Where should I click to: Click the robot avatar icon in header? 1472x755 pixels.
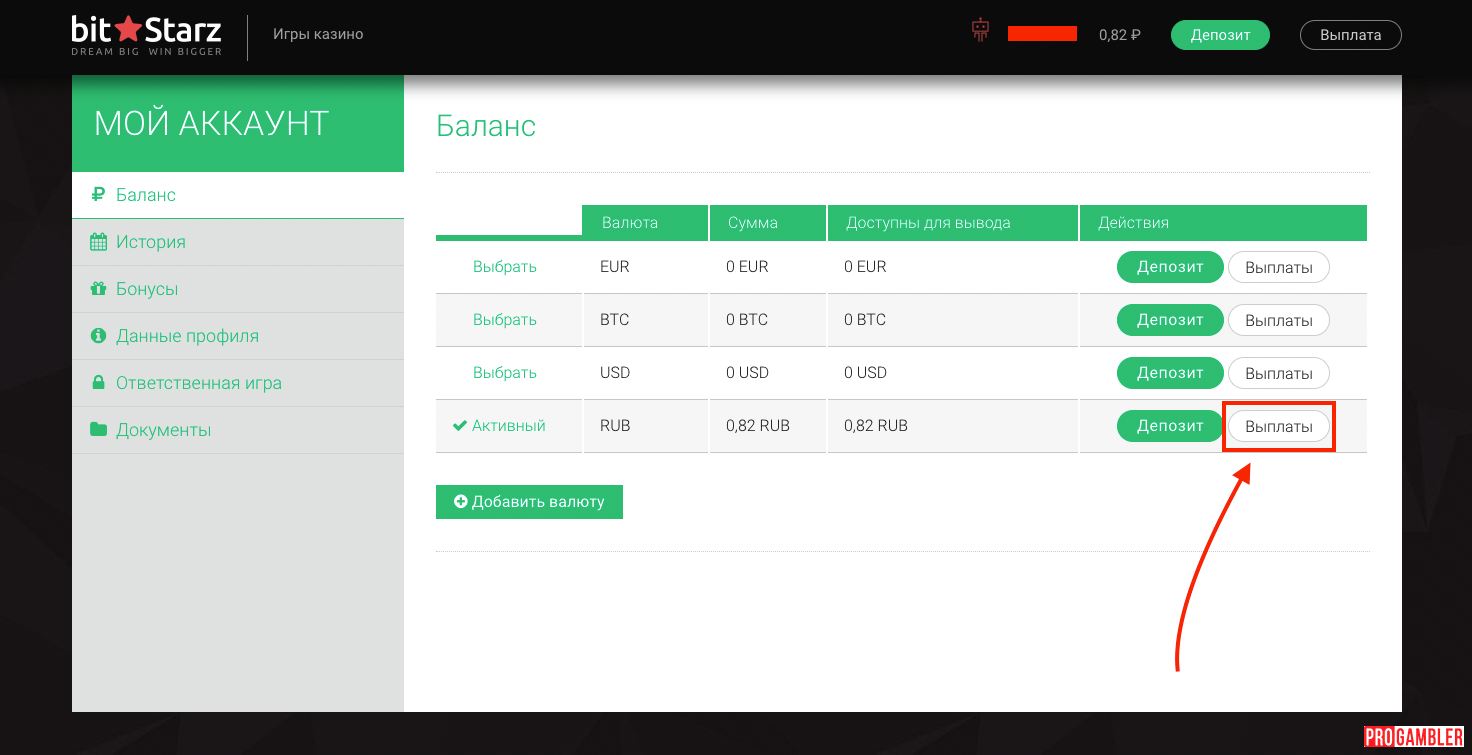[980, 31]
